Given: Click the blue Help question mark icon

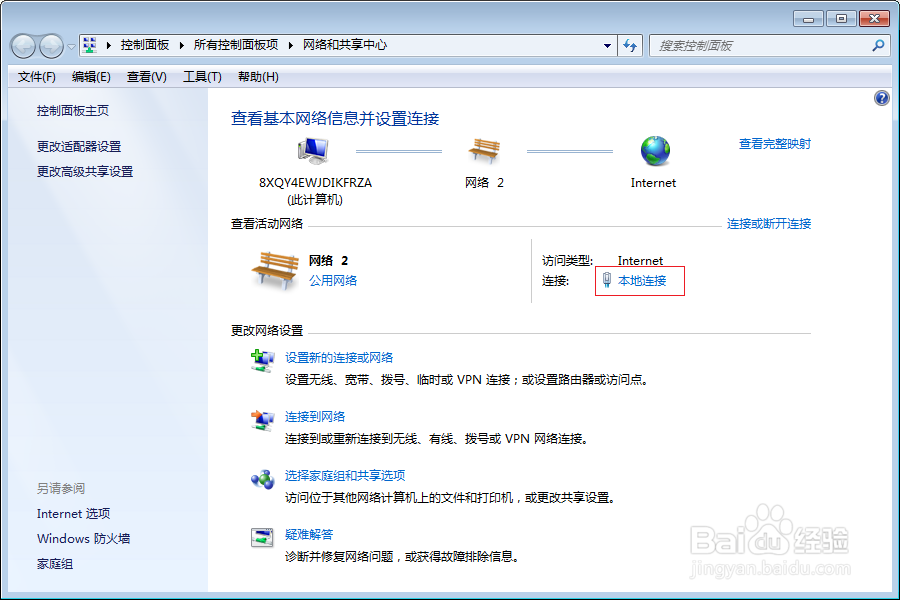Looking at the screenshot, I should pos(880,98).
